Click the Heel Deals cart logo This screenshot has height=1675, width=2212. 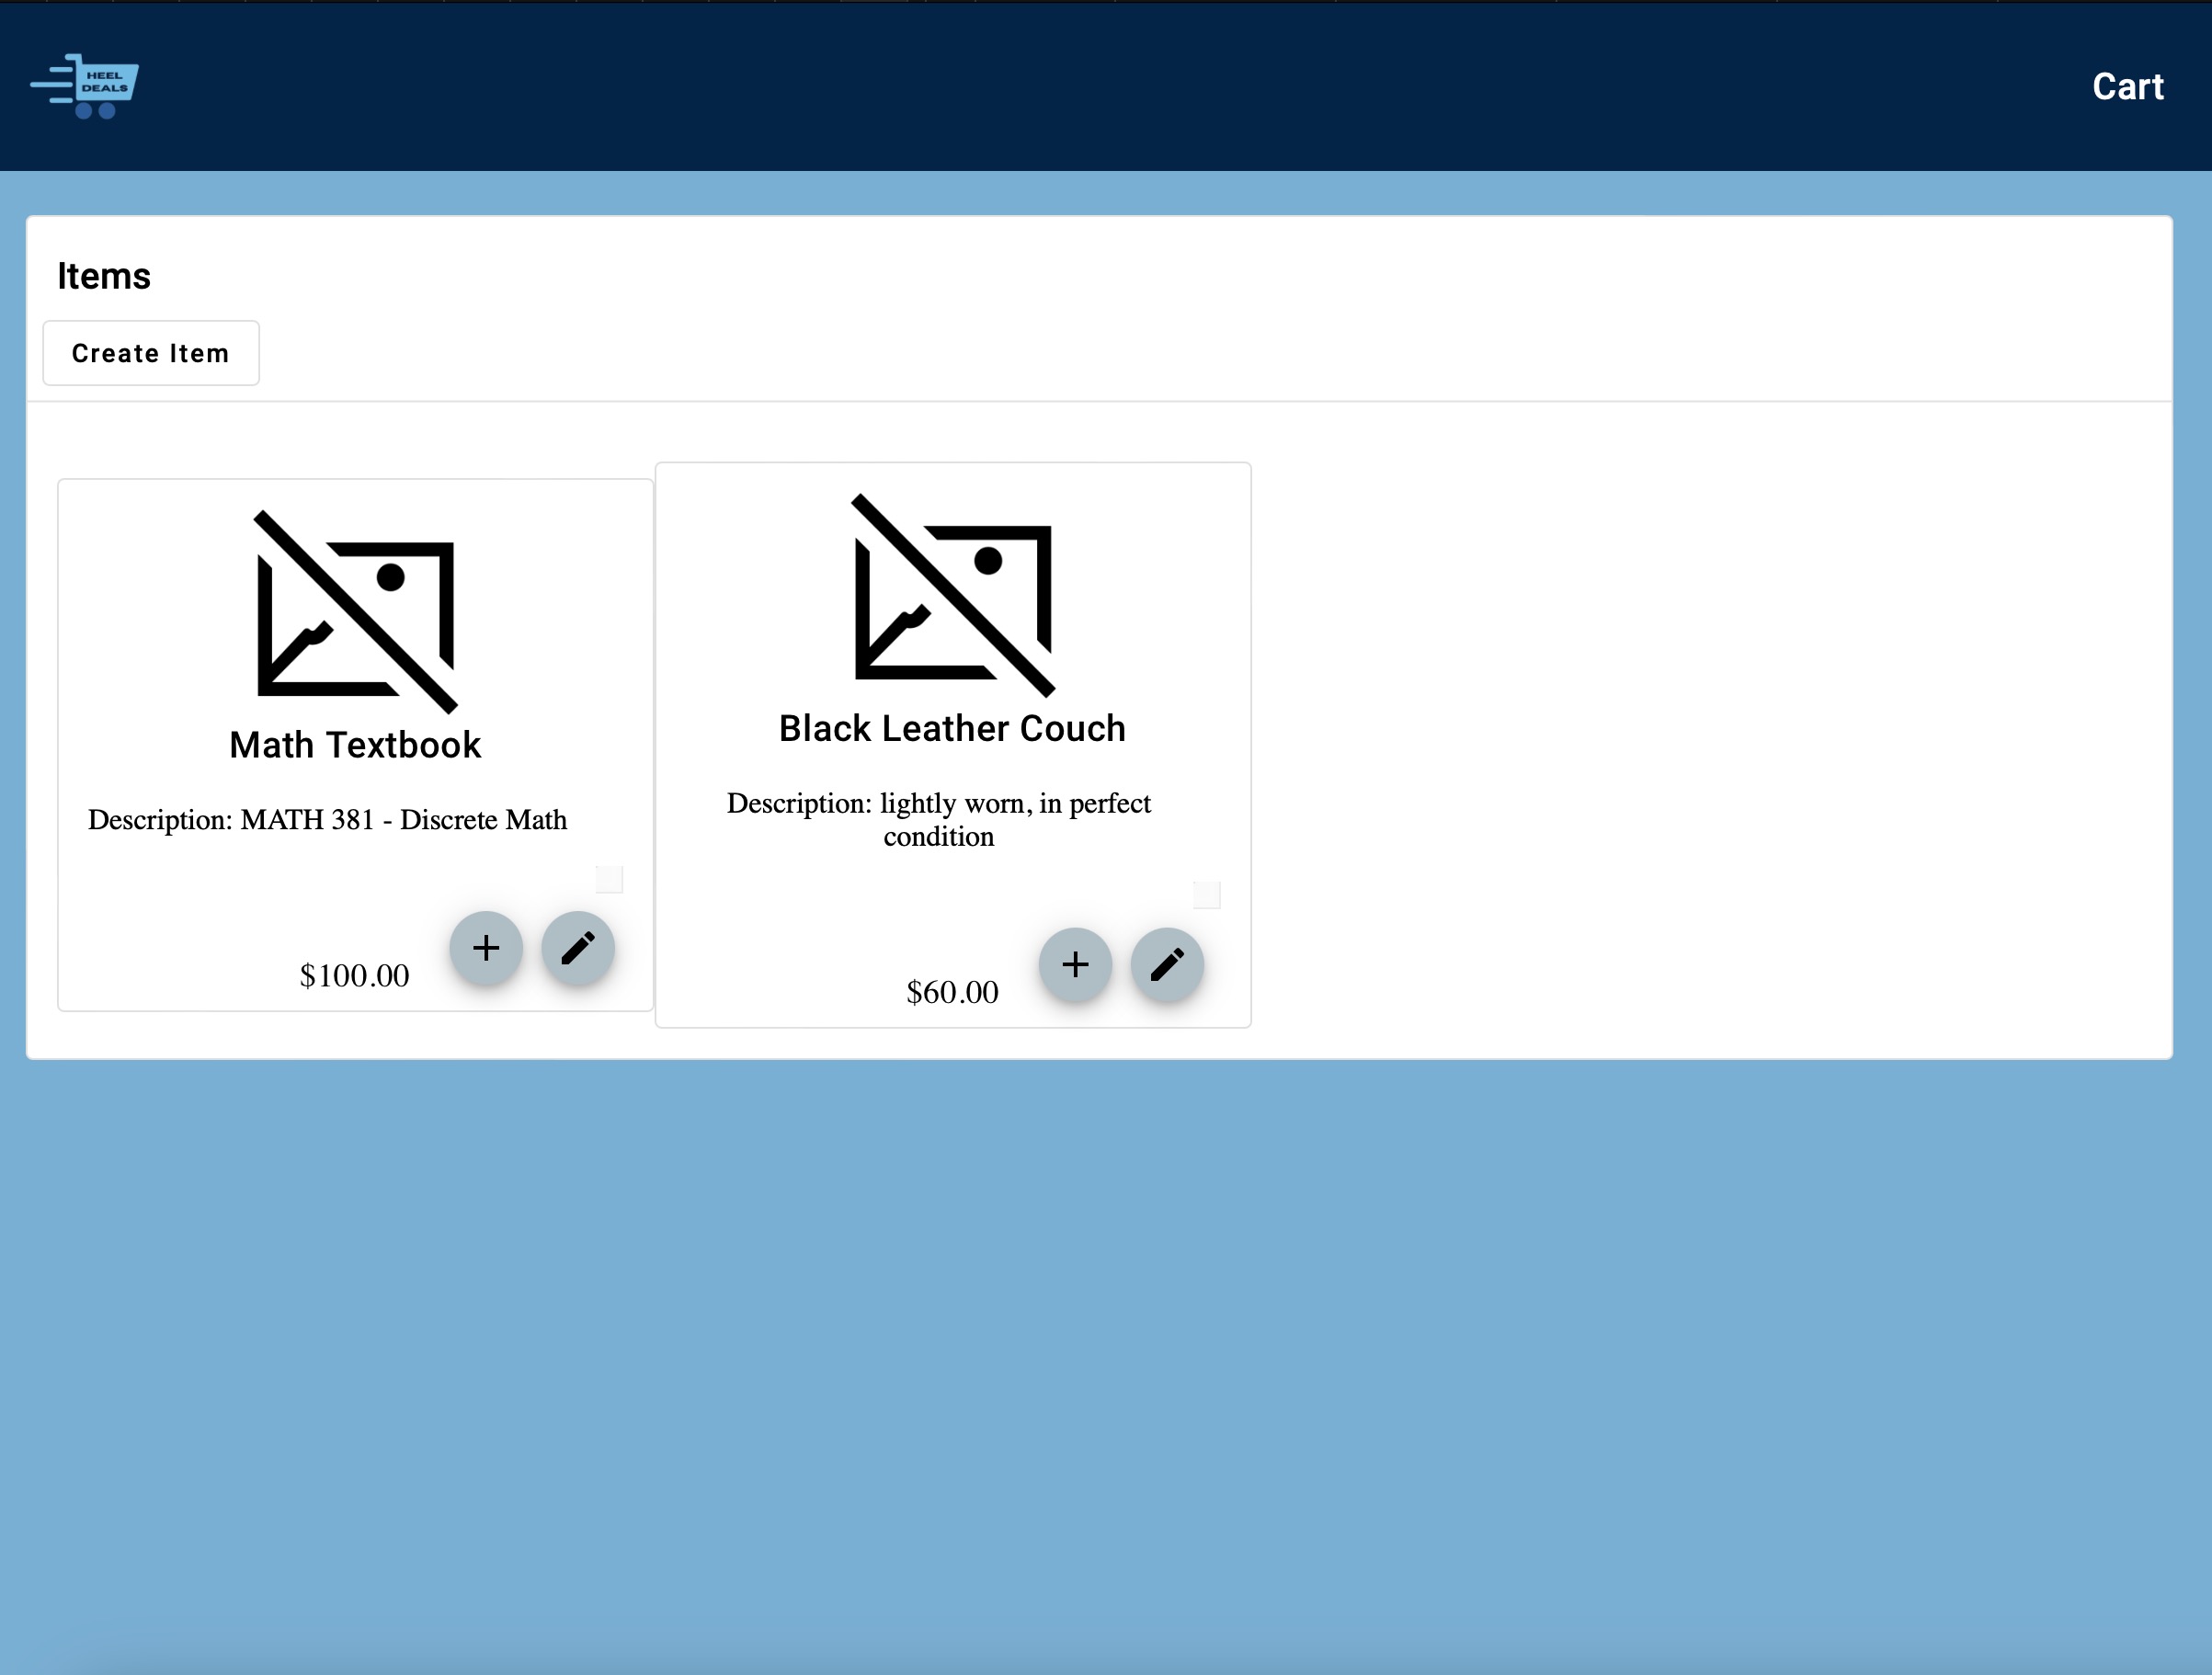pyautogui.click(x=86, y=86)
